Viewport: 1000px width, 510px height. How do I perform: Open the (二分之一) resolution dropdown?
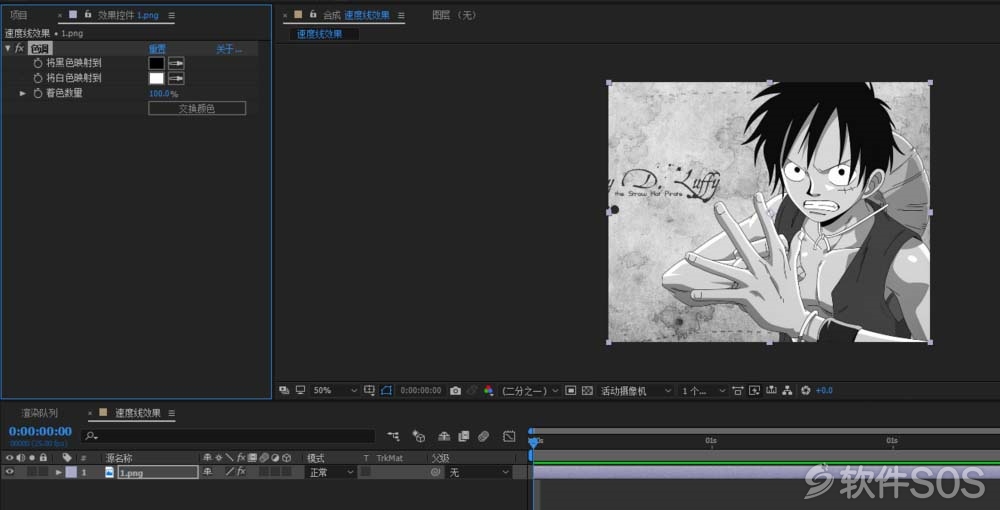click(x=530, y=390)
